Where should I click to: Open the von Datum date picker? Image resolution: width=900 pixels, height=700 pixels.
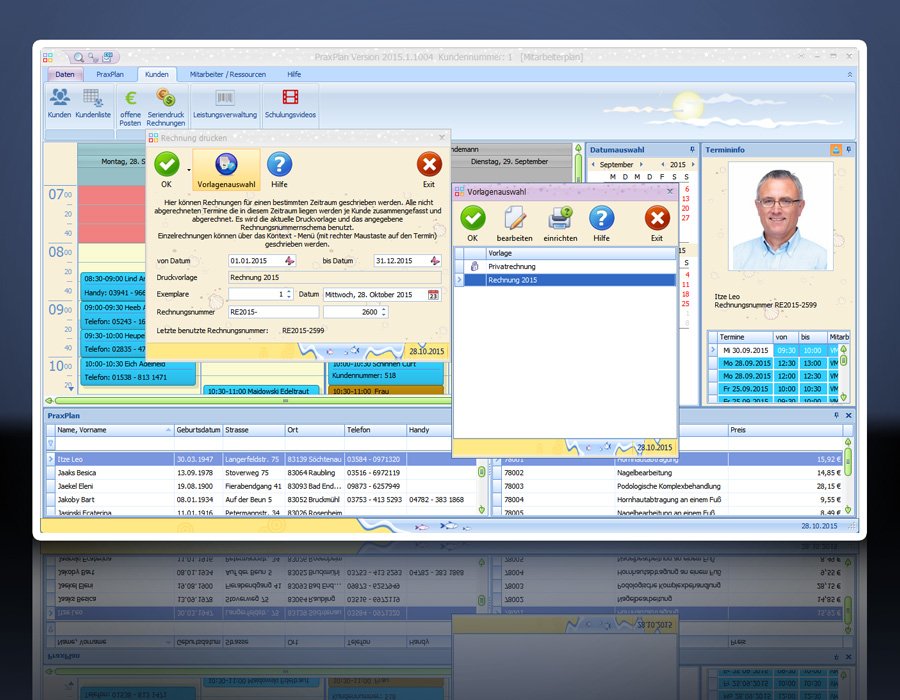[290, 261]
